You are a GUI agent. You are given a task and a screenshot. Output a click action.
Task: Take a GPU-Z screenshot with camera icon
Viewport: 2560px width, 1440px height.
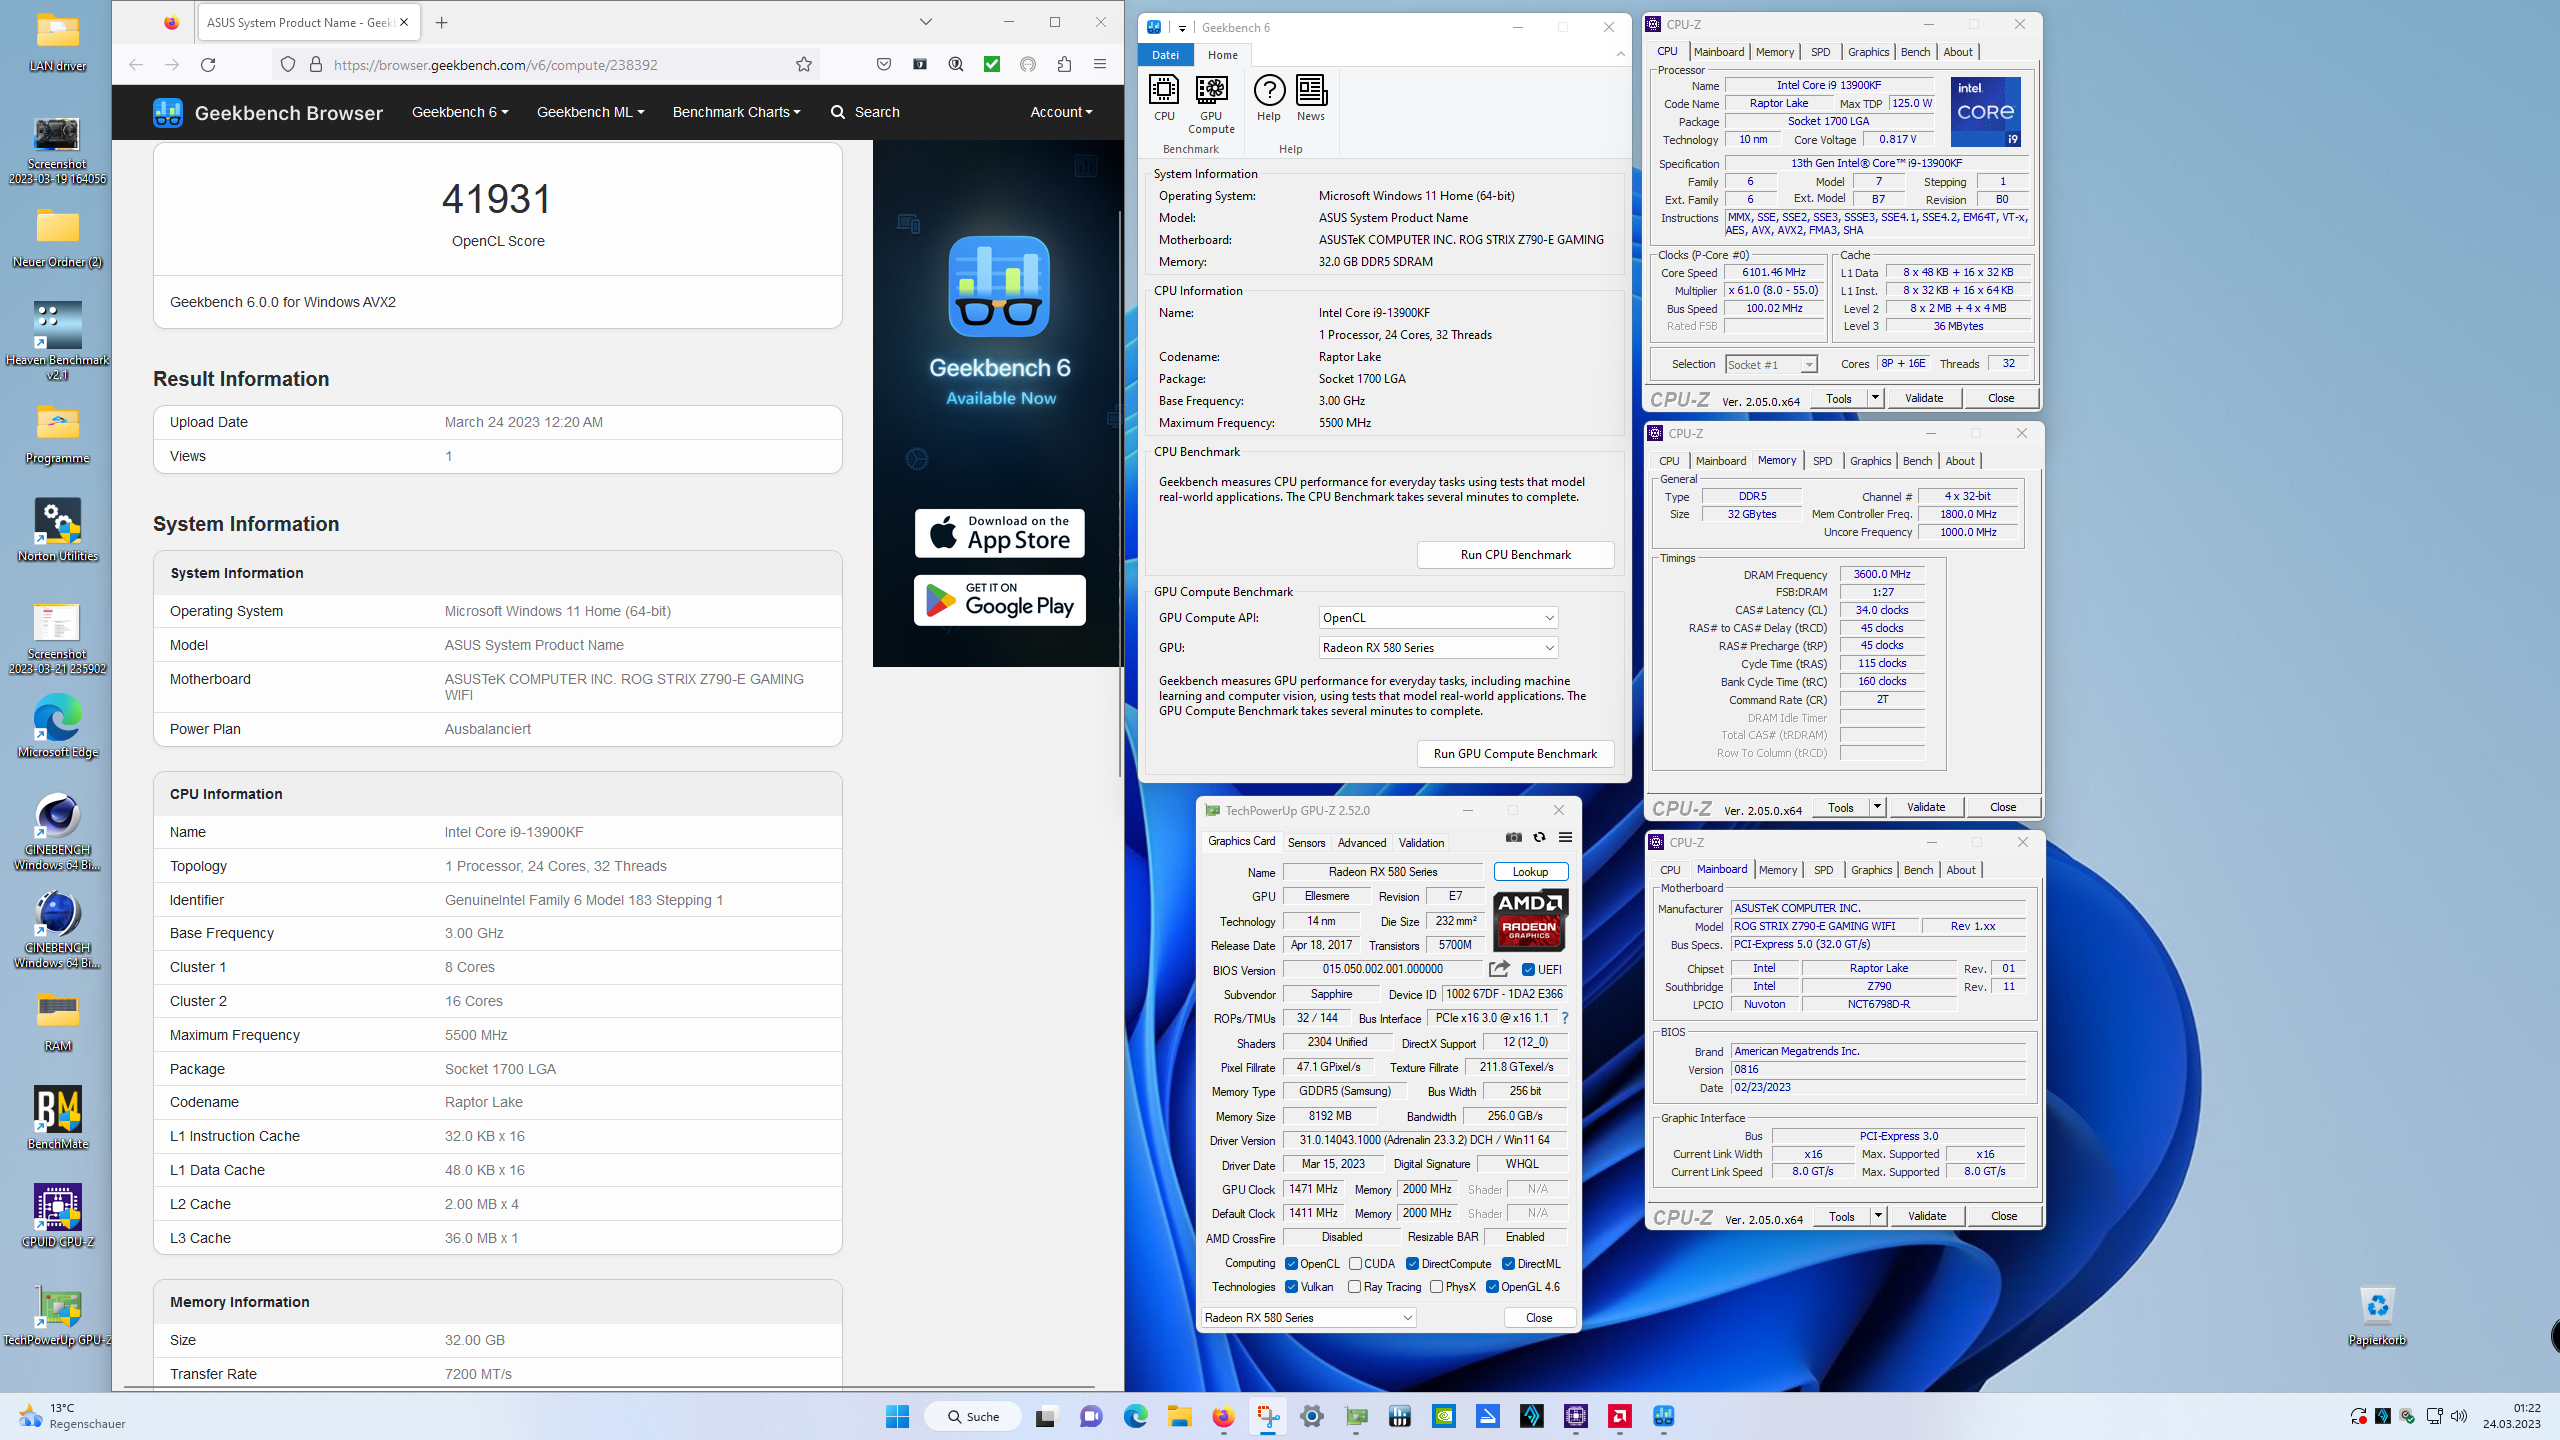pyautogui.click(x=1514, y=838)
